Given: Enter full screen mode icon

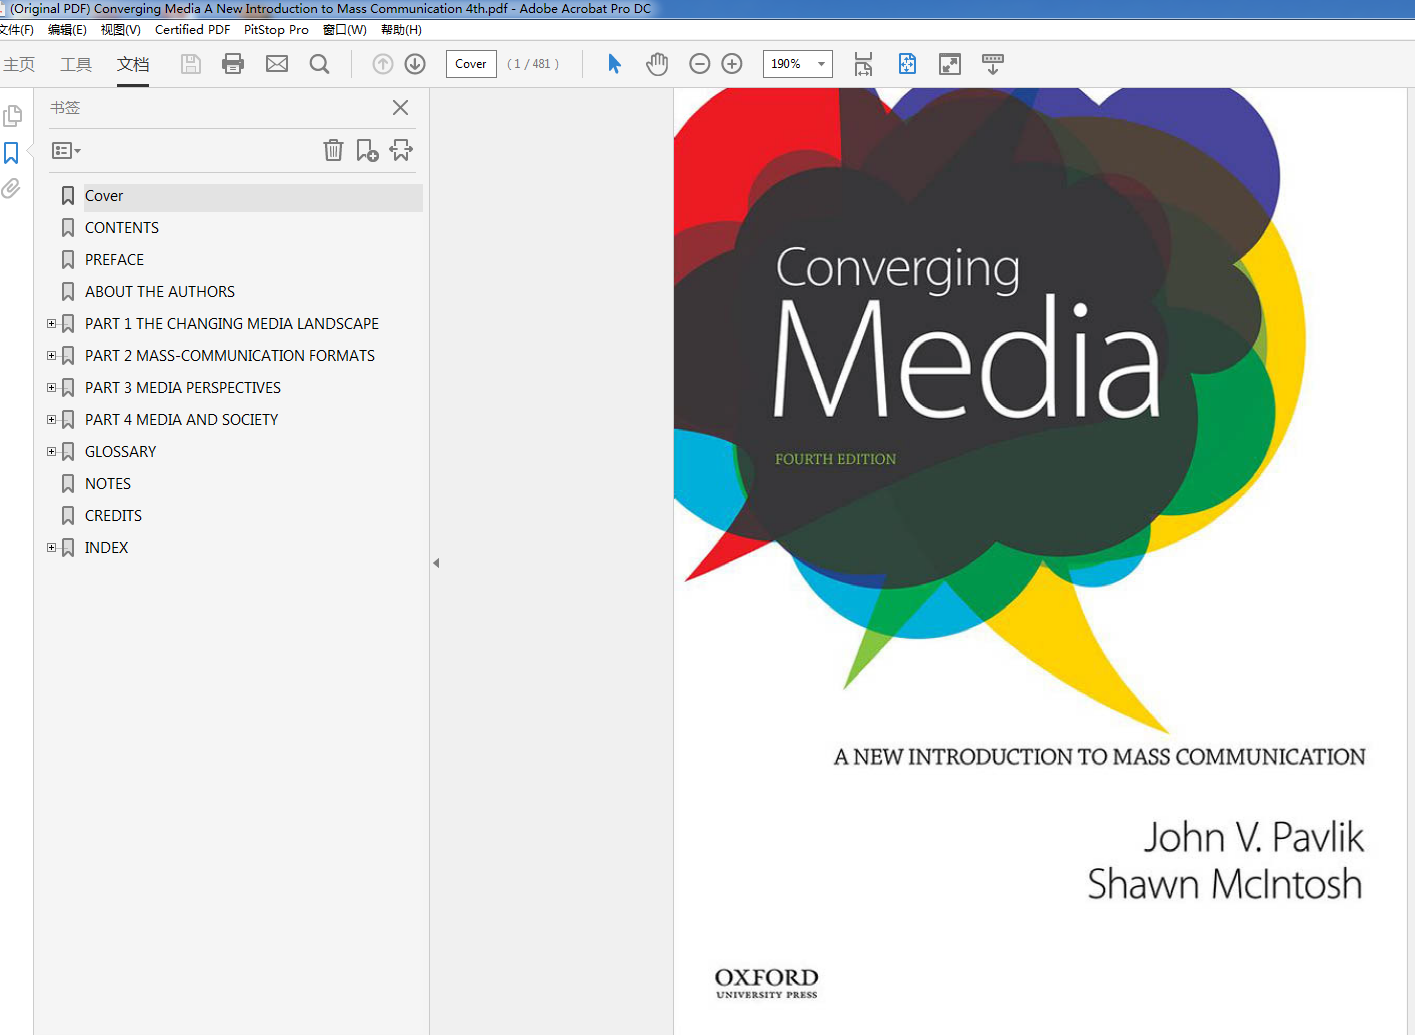Looking at the screenshot, I should (950, 64).
